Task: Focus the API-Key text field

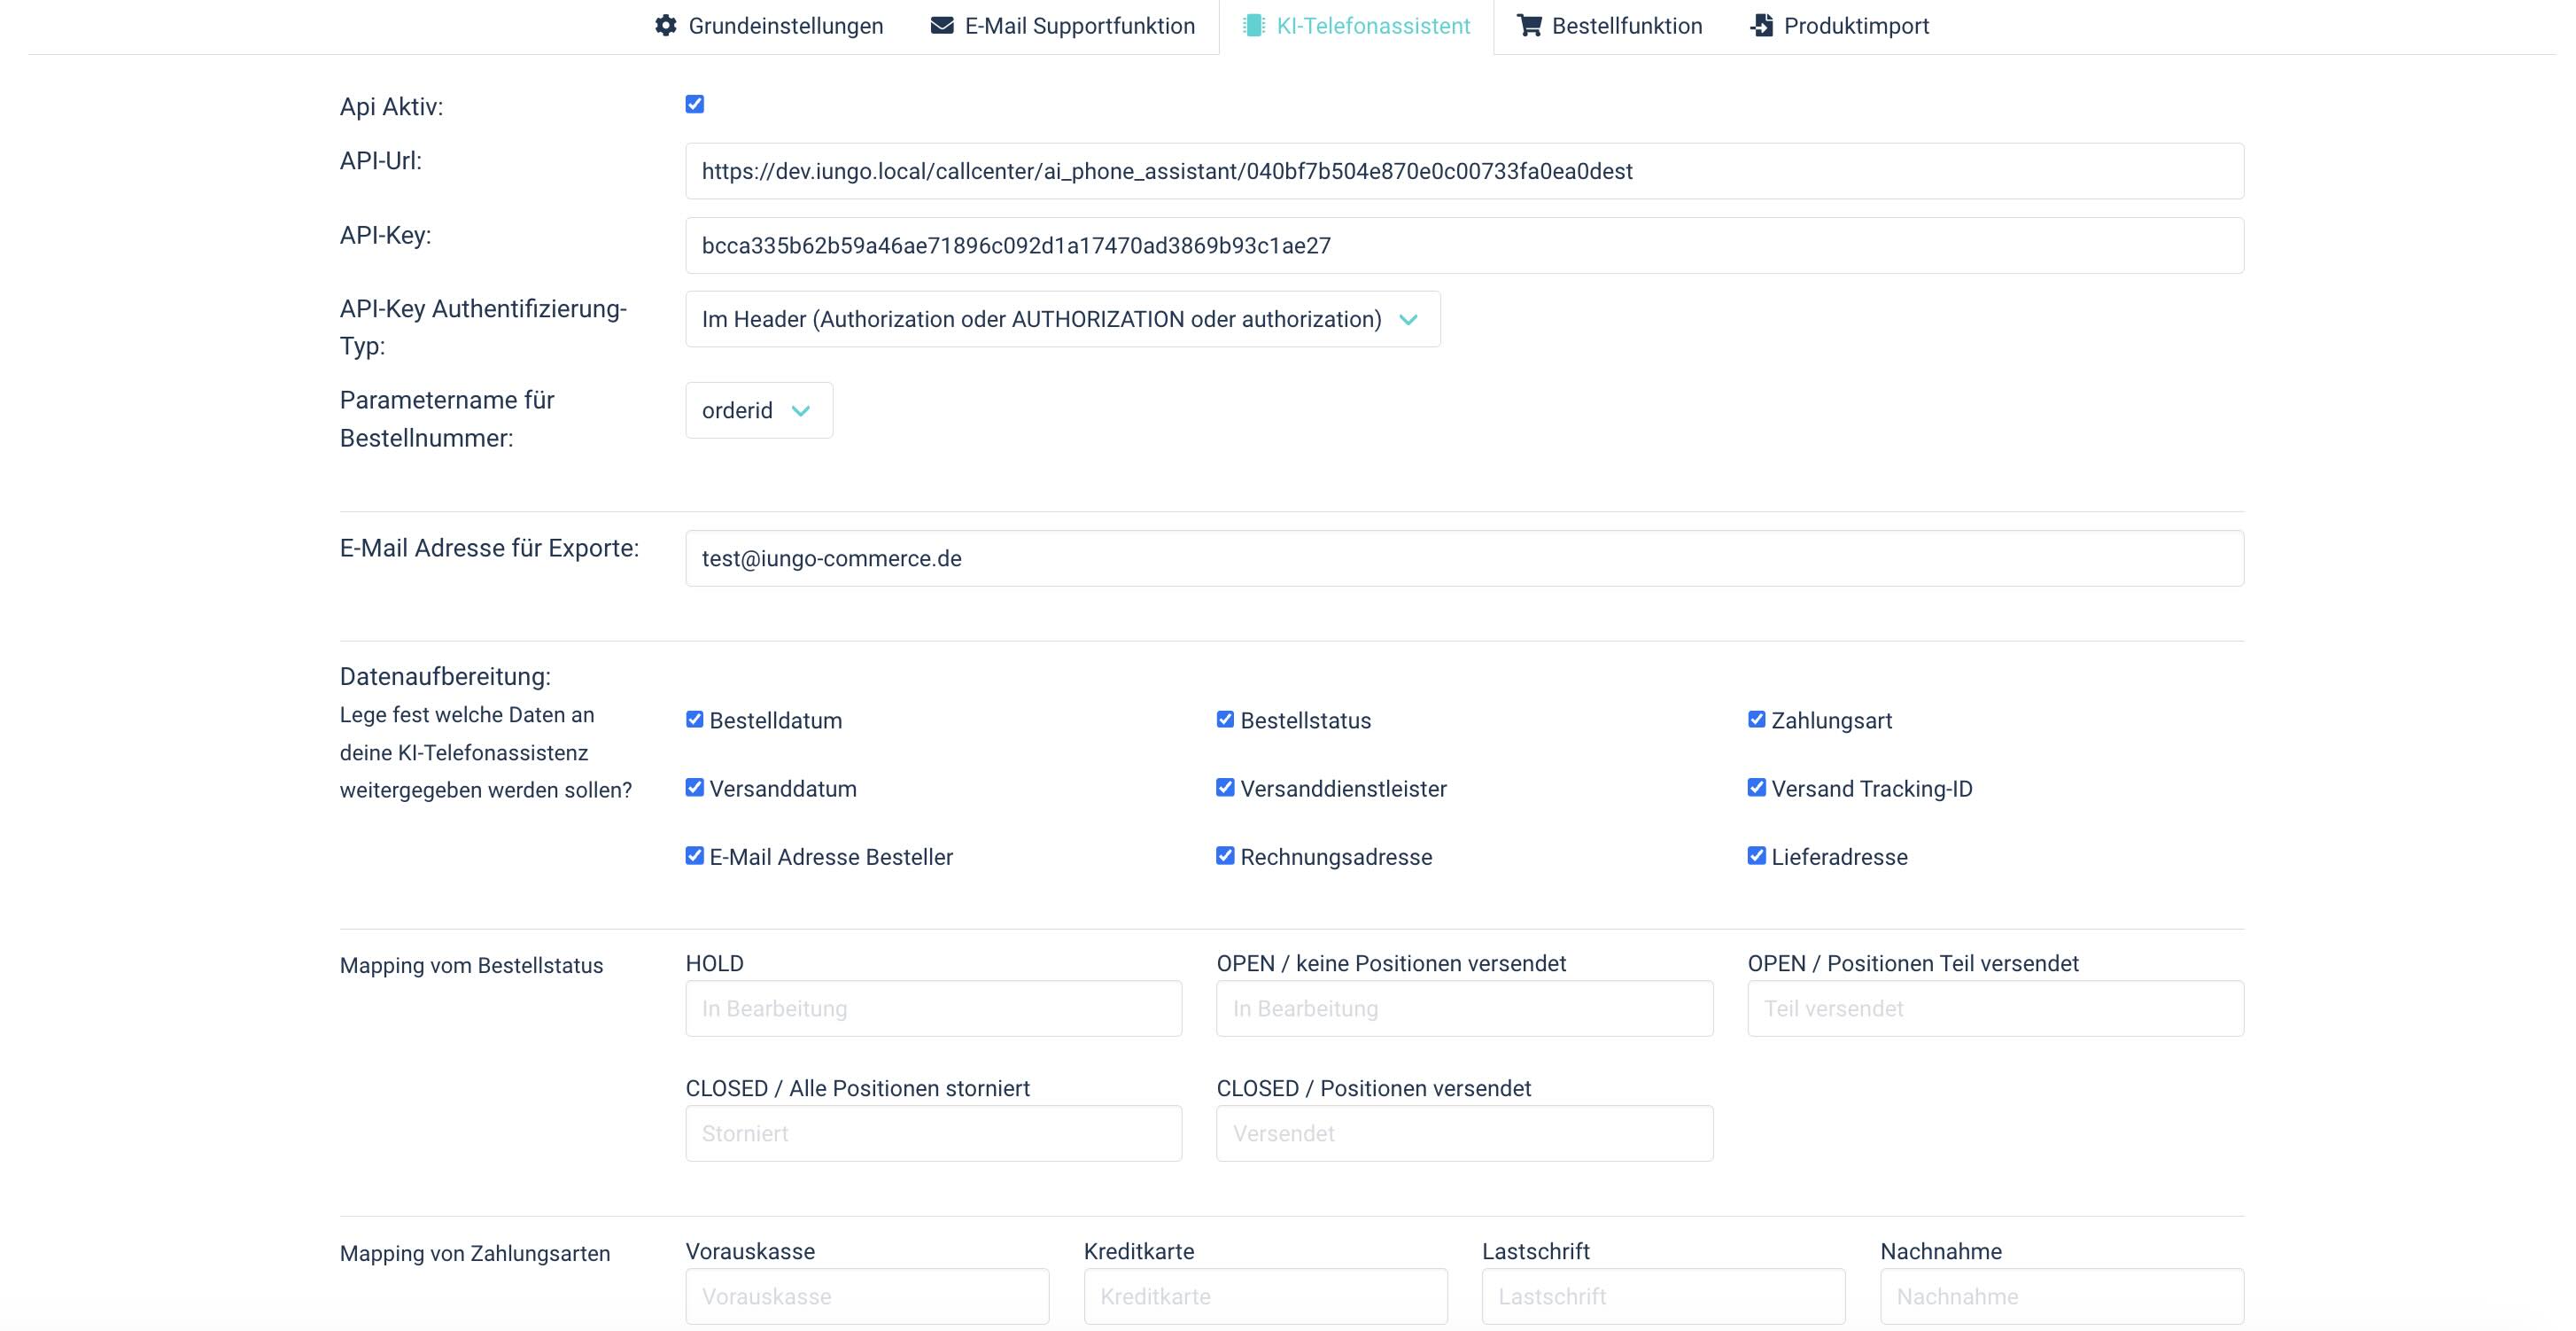Action: [1464, 246]
